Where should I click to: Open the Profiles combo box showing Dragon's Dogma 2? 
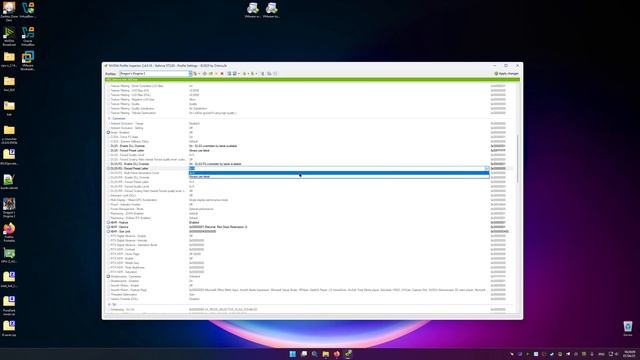coord(156,73)
